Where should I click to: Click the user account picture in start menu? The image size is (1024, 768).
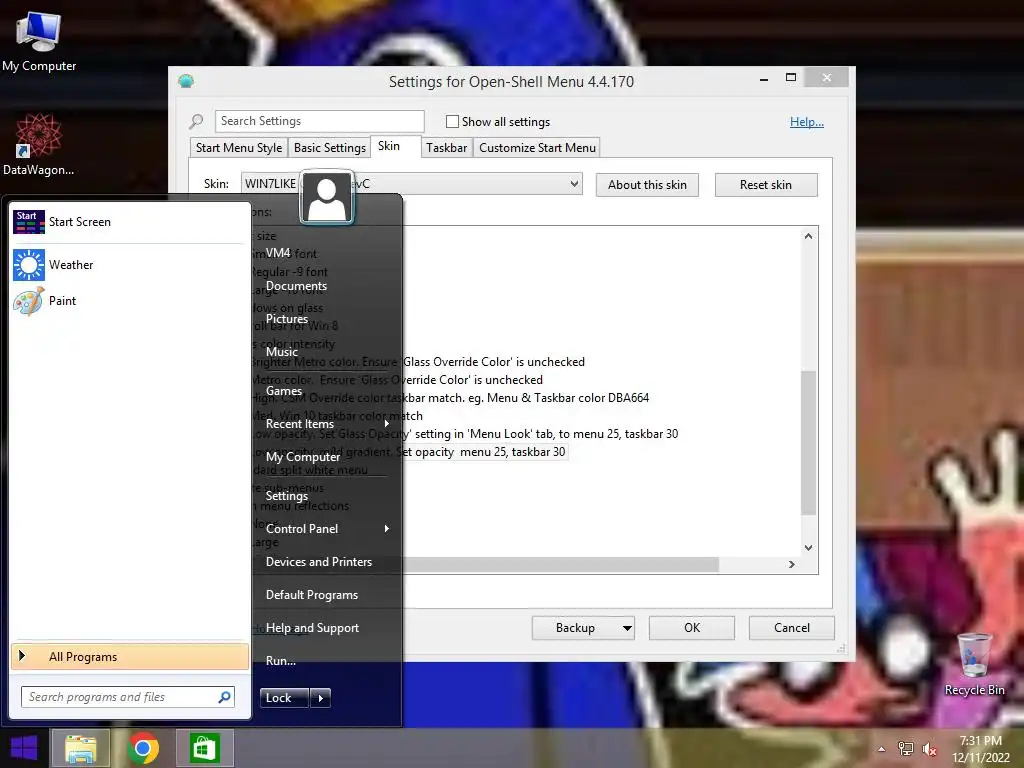tap(327, 197)
